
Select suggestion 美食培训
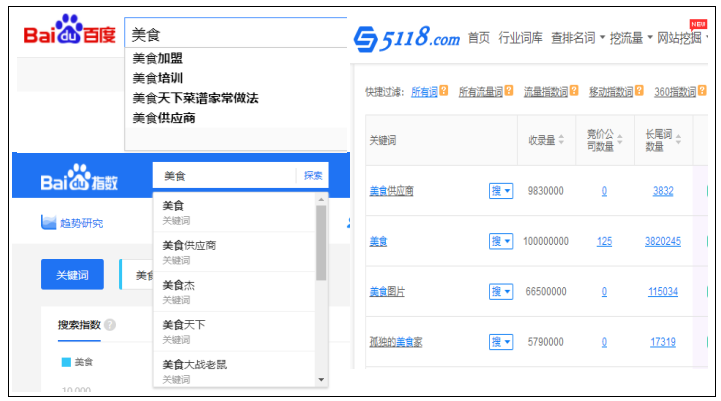(158, 78)
